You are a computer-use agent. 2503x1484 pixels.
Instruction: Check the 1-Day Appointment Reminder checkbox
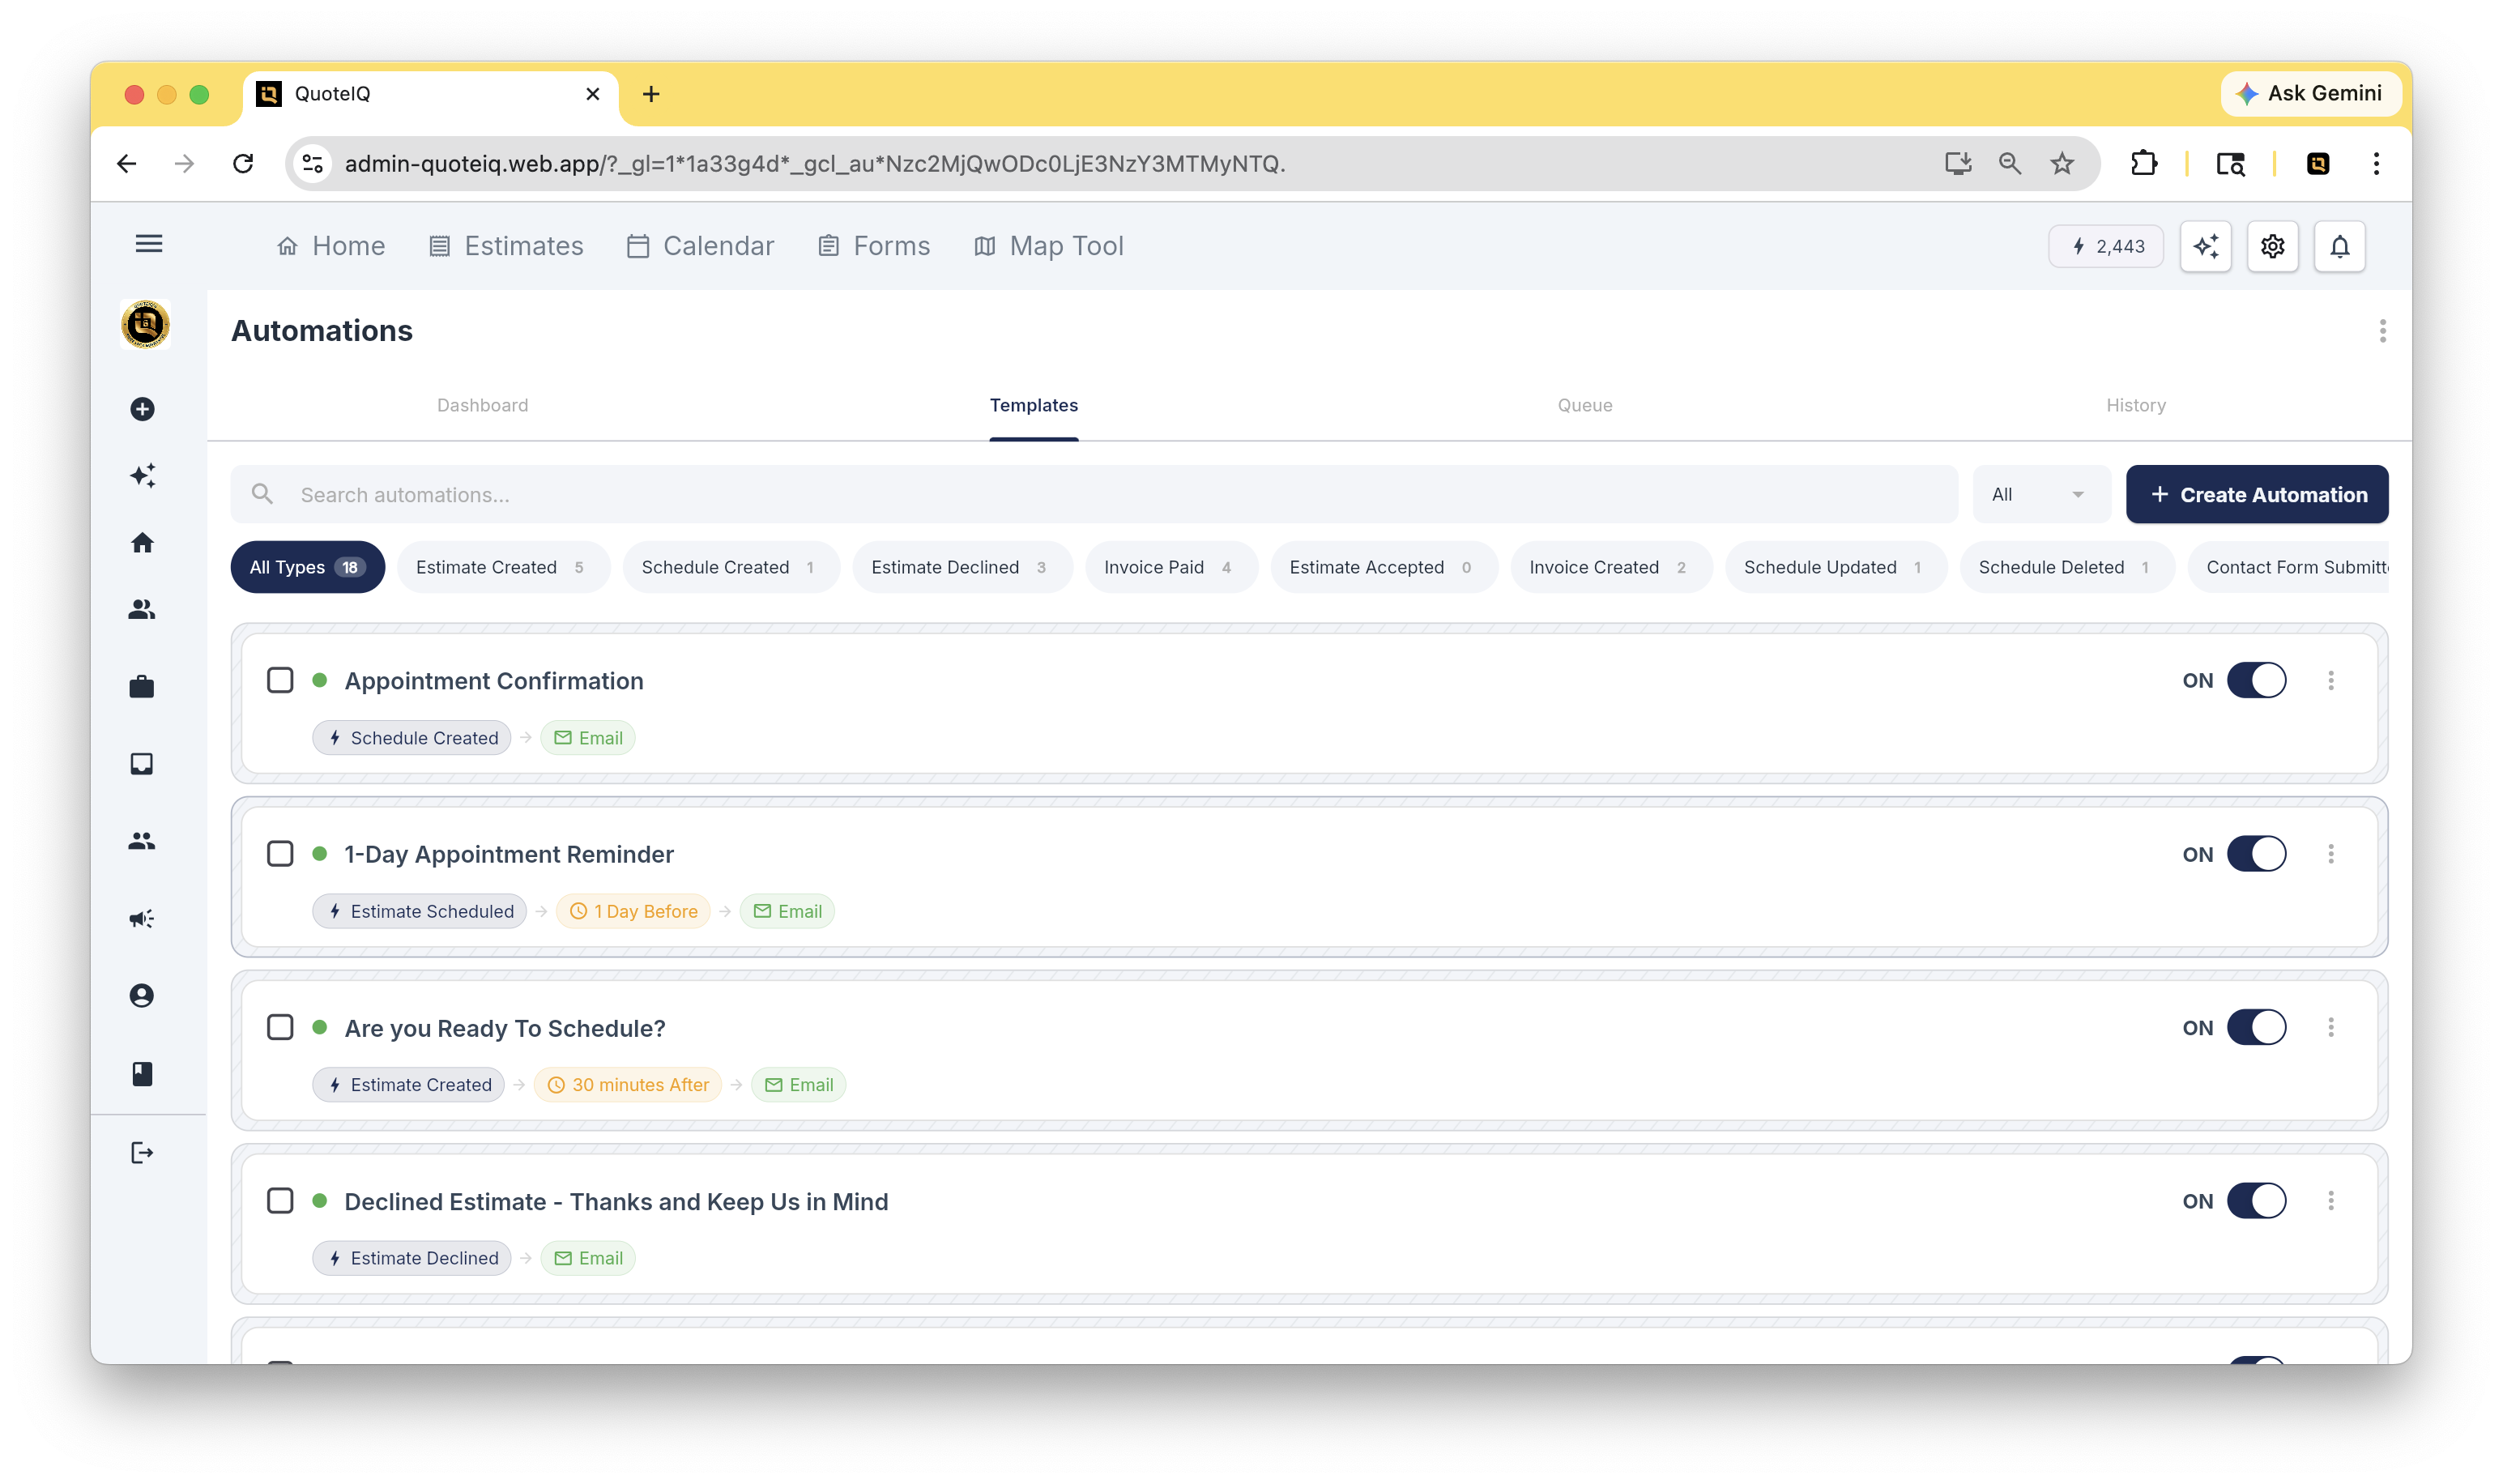click(x=280, y=854)
